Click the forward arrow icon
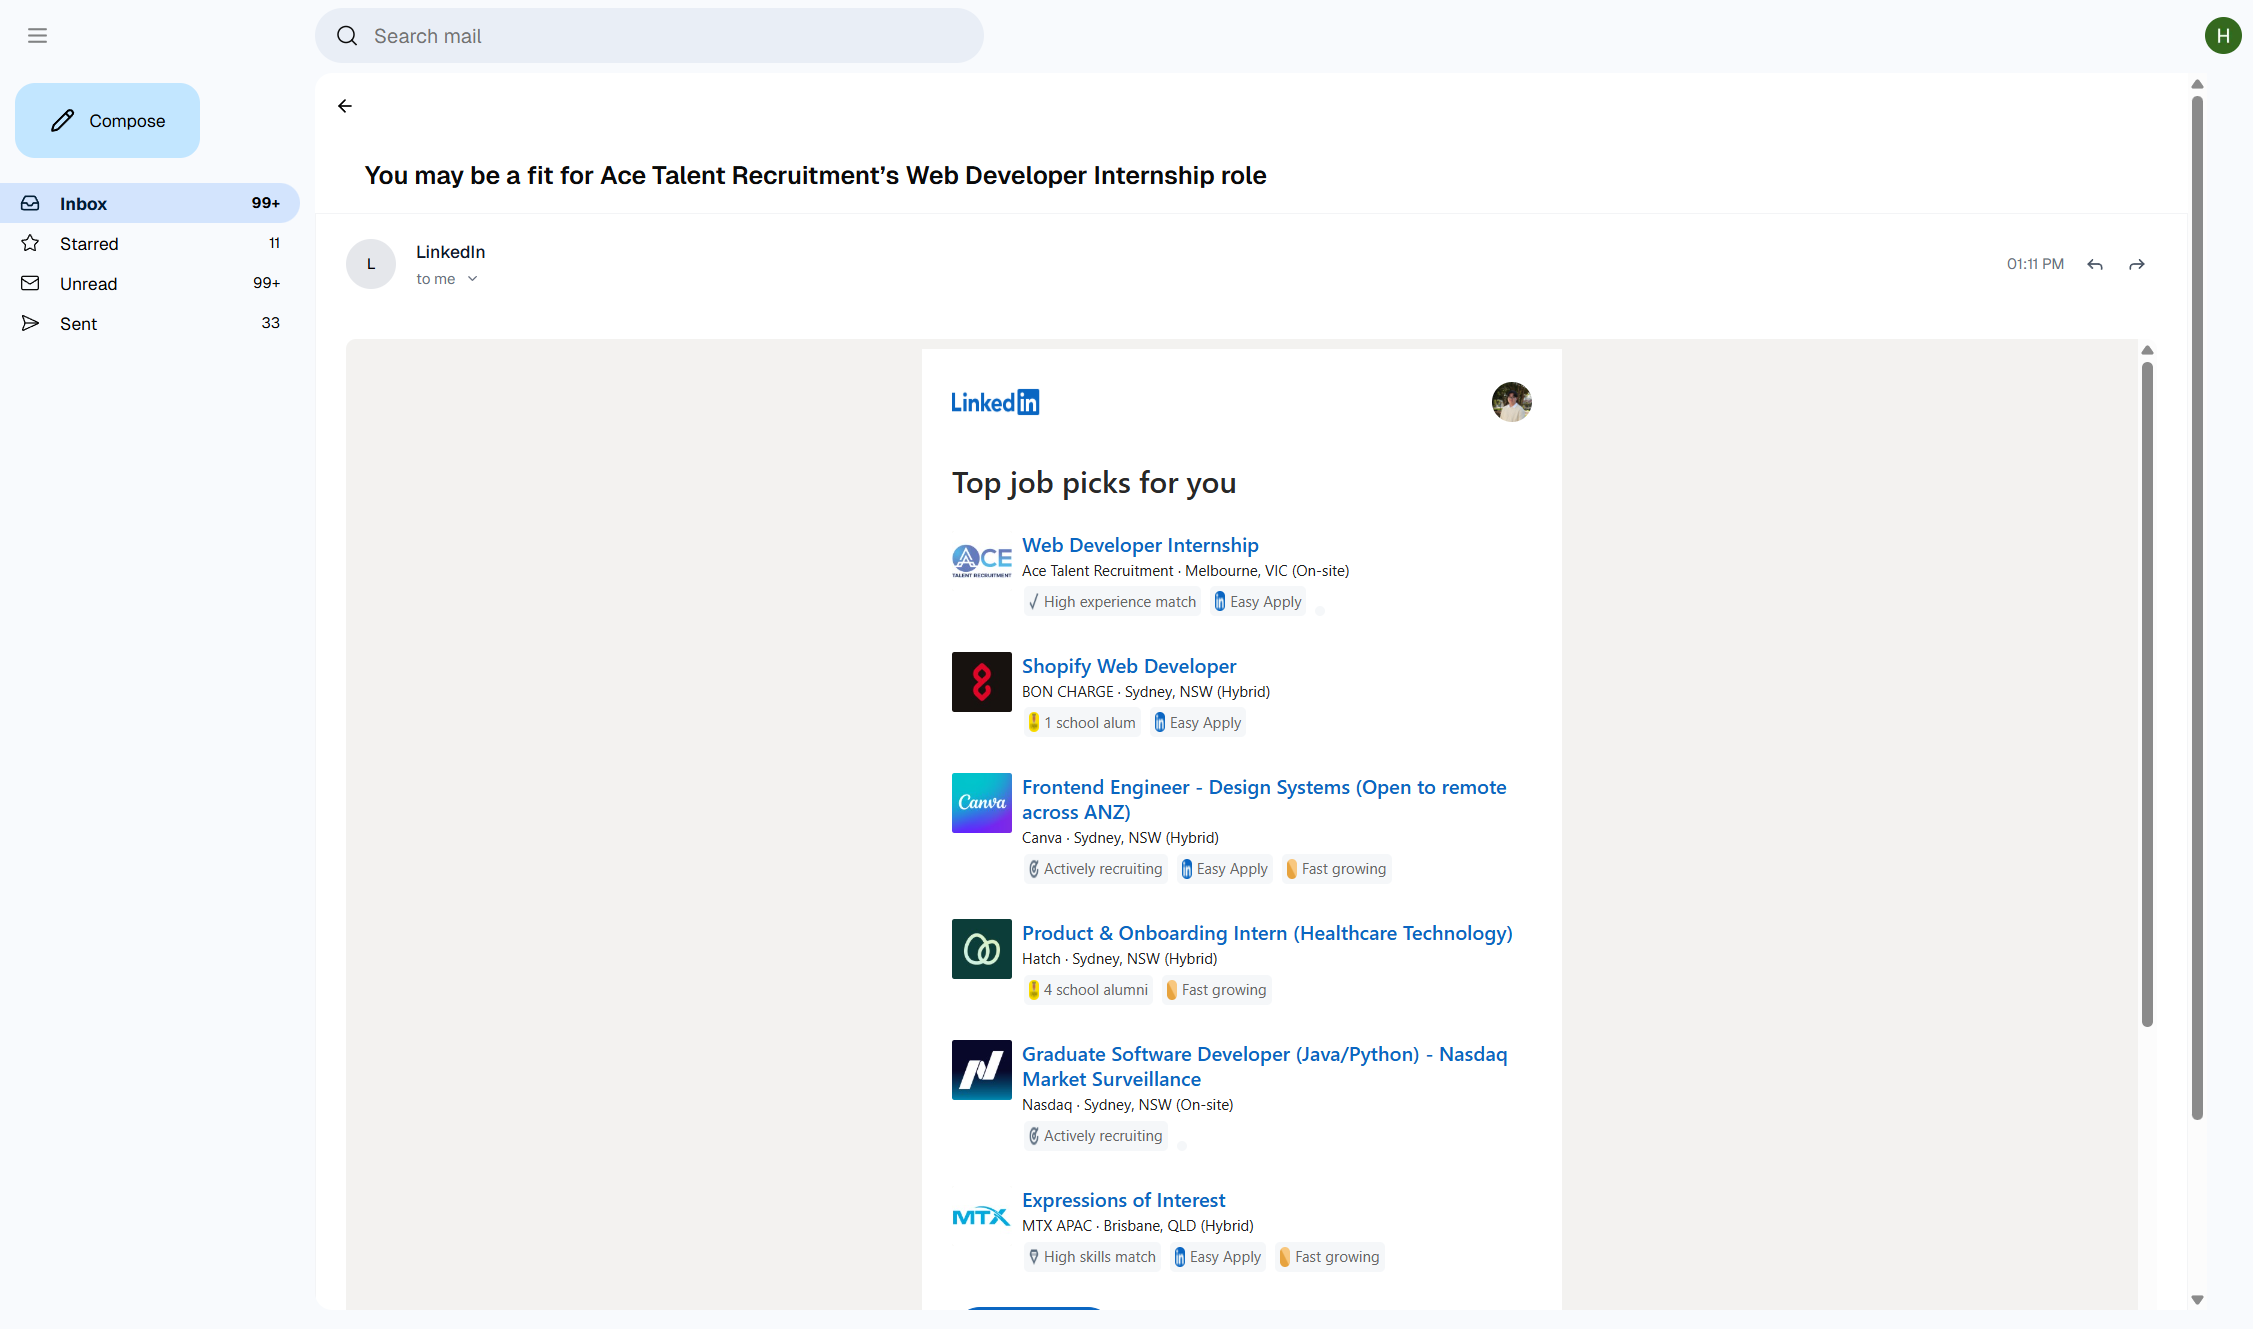 pyautogui.click(x=2137, y=264)
